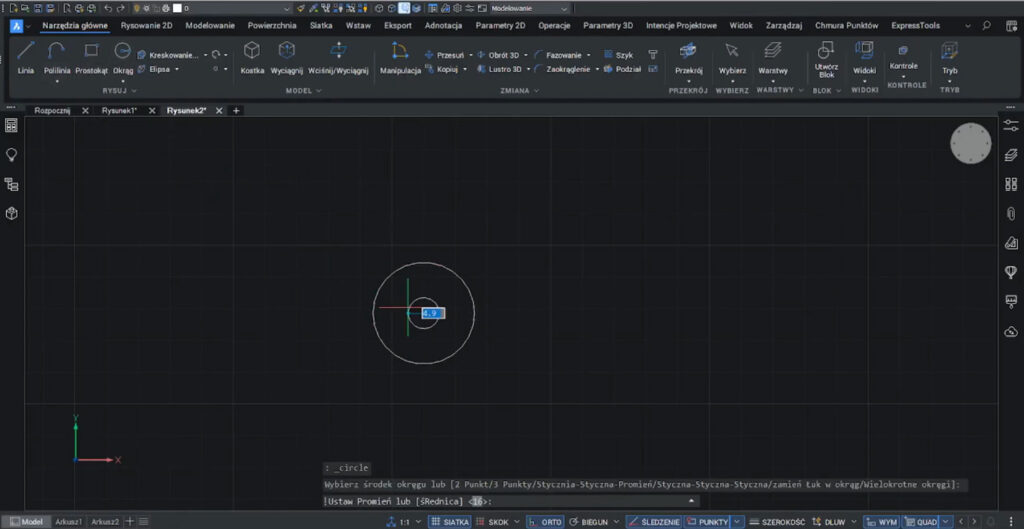Screen dimensions: 1024x529
Task: Toggle BIEGUN polar tracking
Action: (x=590, y=522)
